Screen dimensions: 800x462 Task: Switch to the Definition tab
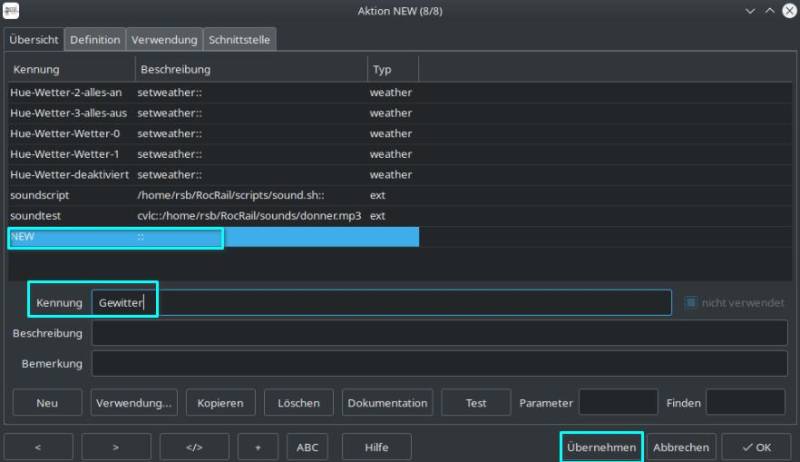coord(96,39)
